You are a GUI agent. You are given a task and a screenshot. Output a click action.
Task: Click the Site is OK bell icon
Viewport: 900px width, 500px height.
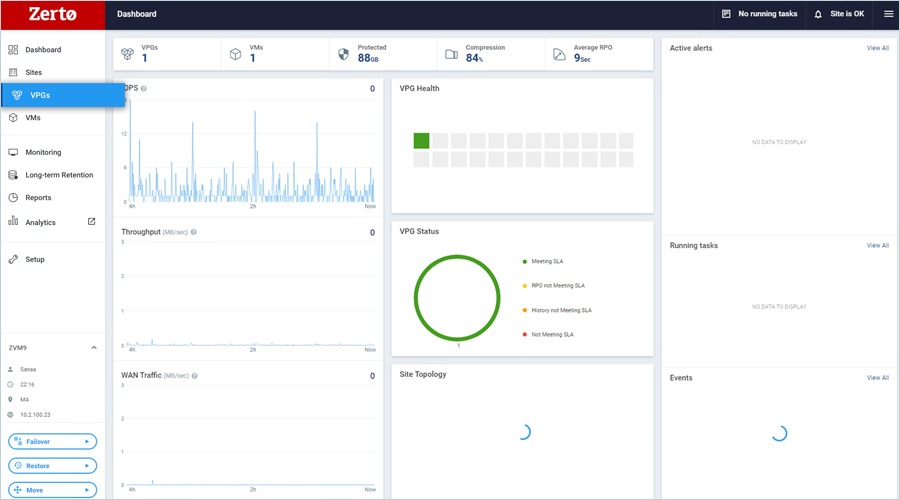818,14
